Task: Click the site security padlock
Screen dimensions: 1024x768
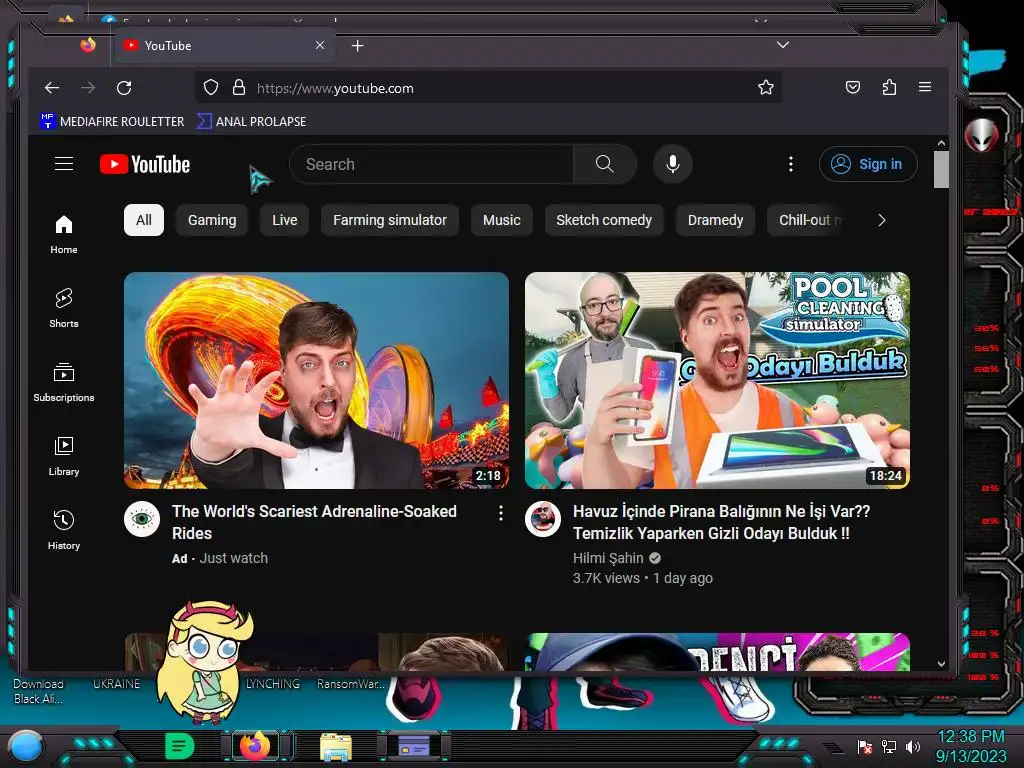Action: click(239, 88)
